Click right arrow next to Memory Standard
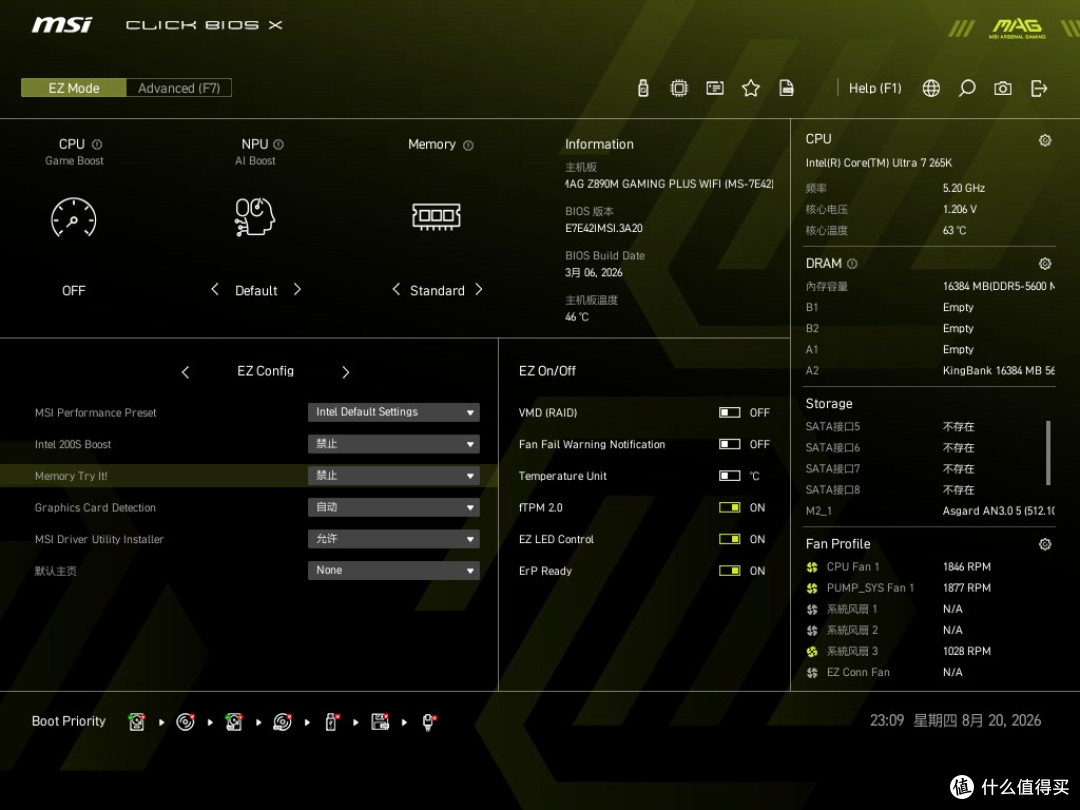This screenshot has height=810, width=1080. click(479, 289)
